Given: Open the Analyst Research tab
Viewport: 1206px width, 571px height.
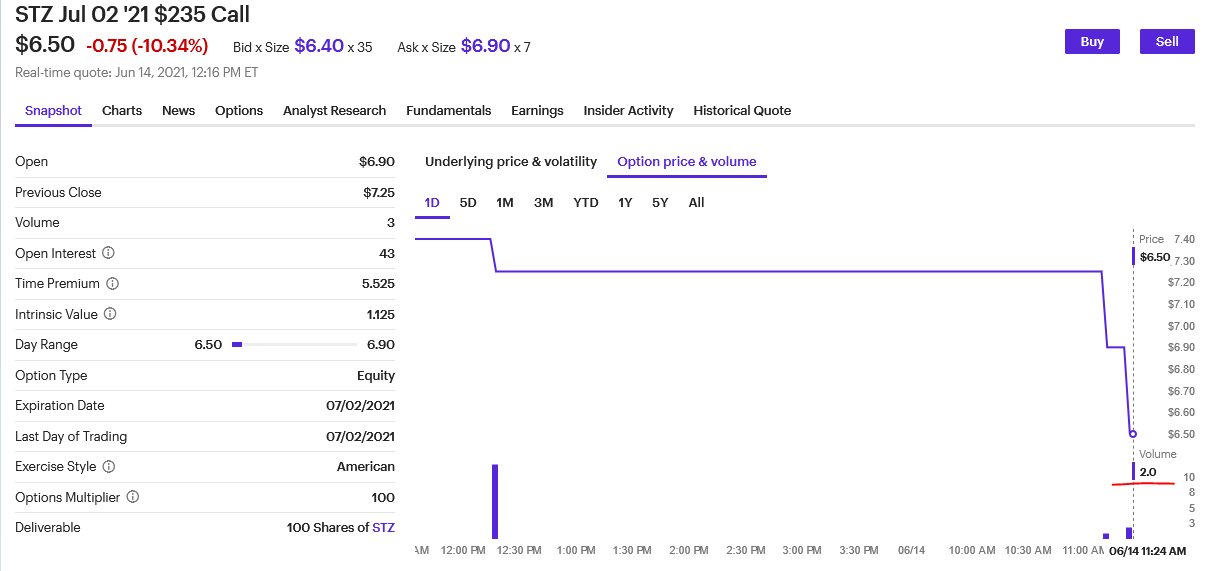Looking at the screenshot, I should pos(334,111).
